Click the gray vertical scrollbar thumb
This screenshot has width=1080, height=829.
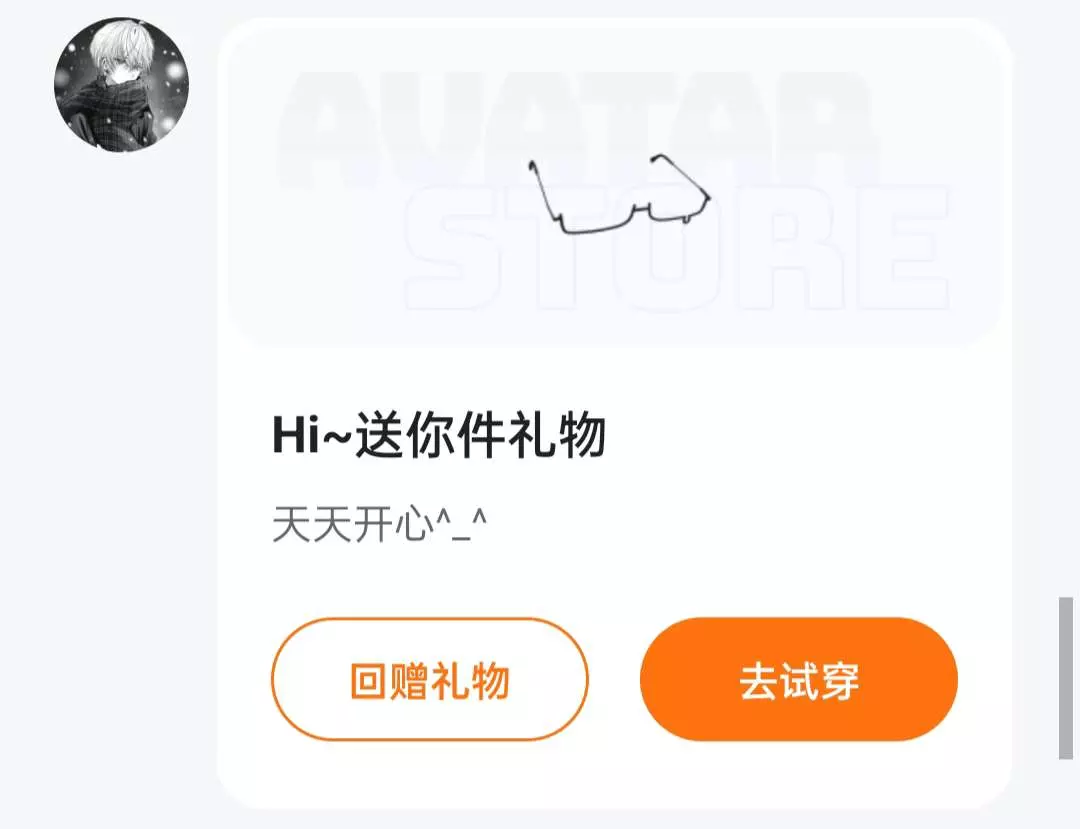[1066, 678]
